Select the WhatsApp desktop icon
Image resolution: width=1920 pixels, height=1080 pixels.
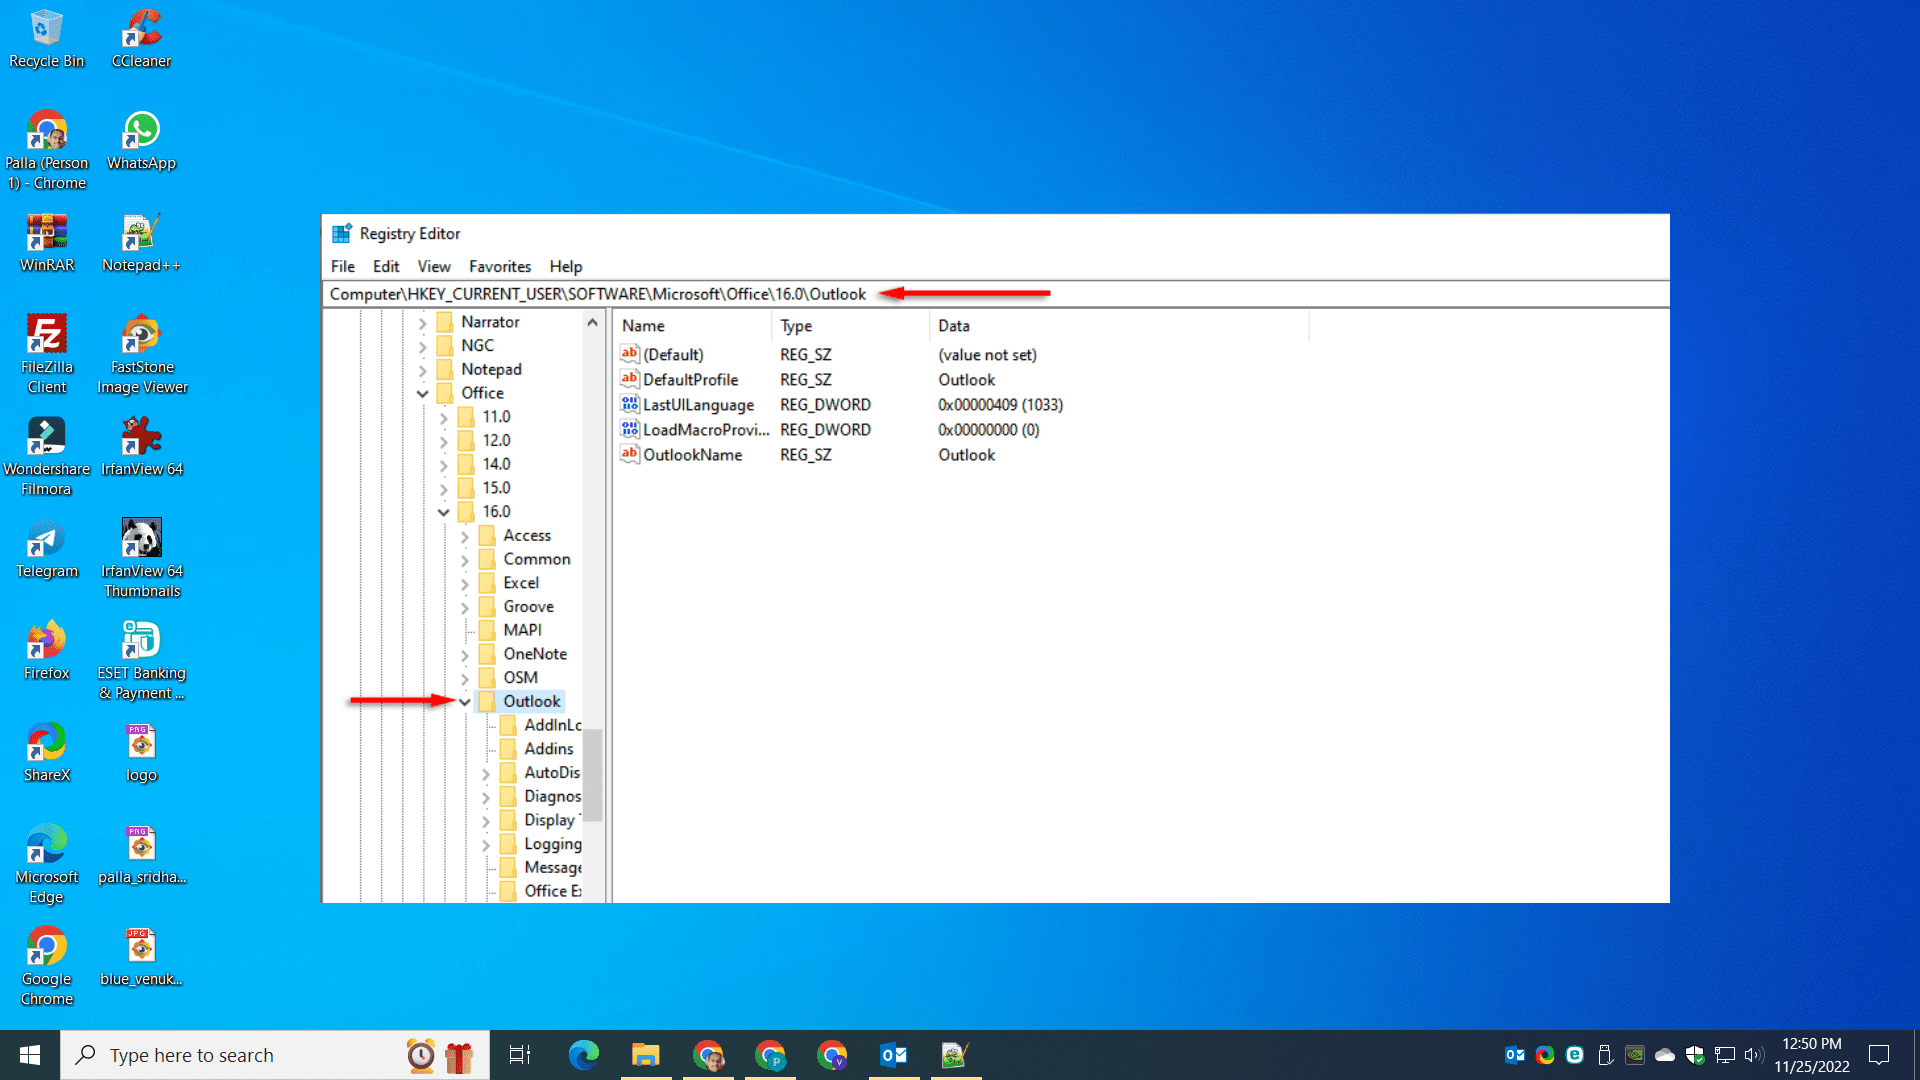[x=141, y=141]
